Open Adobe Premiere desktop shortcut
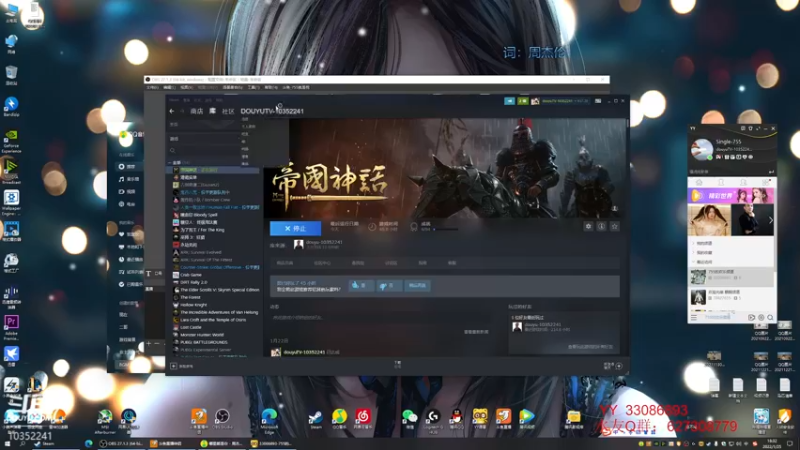This screenshot has width=800, height=450. point(11,328)
